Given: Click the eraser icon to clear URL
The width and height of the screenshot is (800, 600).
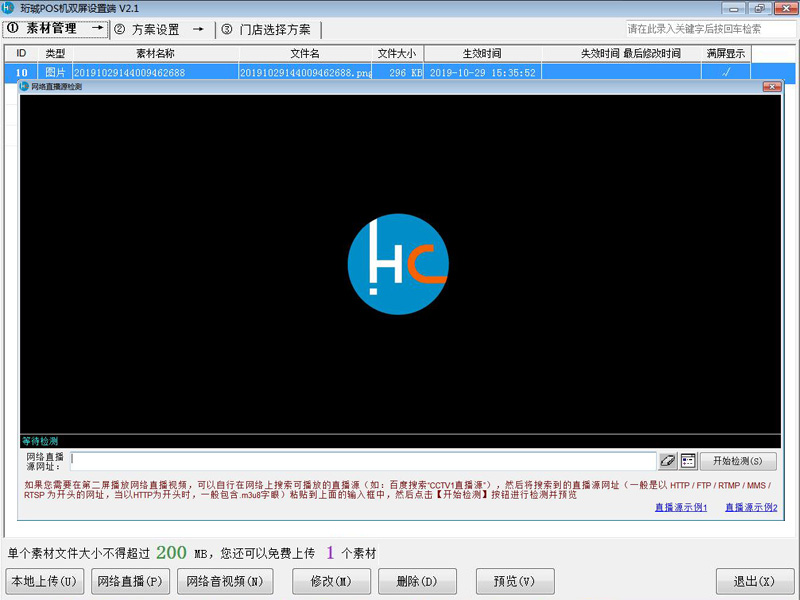Looking at the screenshot, I should tap(667, 461).
